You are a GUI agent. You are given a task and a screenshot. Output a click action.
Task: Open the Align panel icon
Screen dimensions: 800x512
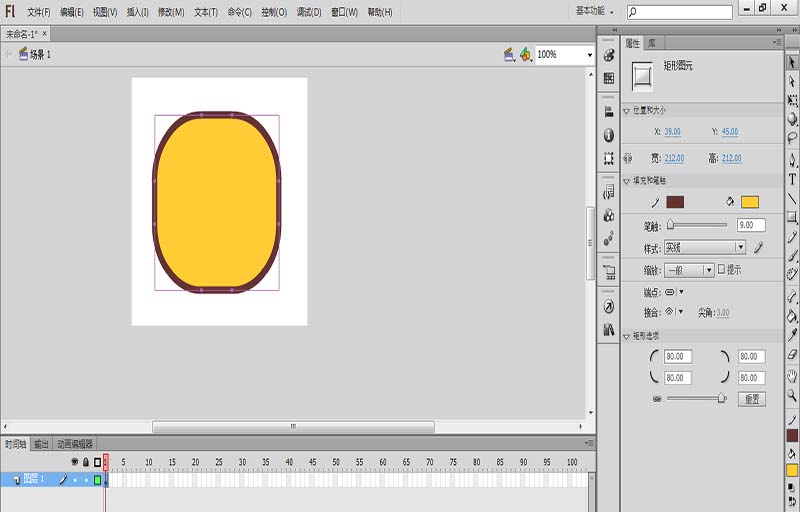609,112
